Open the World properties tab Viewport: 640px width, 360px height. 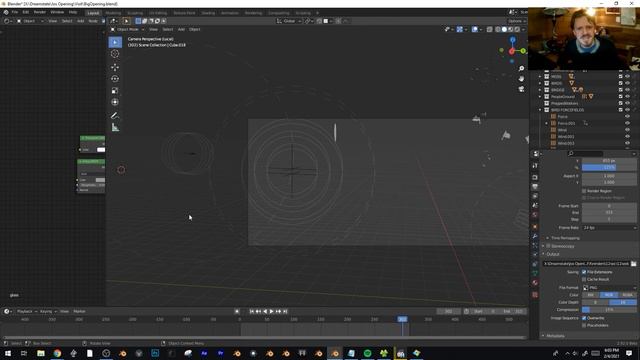click(535, 215)
